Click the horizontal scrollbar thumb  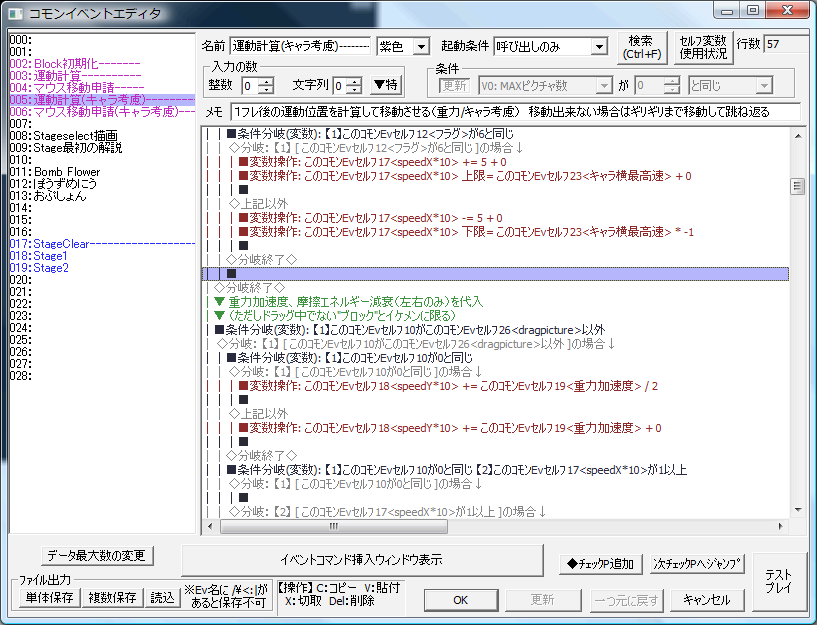tap(333, 527)
